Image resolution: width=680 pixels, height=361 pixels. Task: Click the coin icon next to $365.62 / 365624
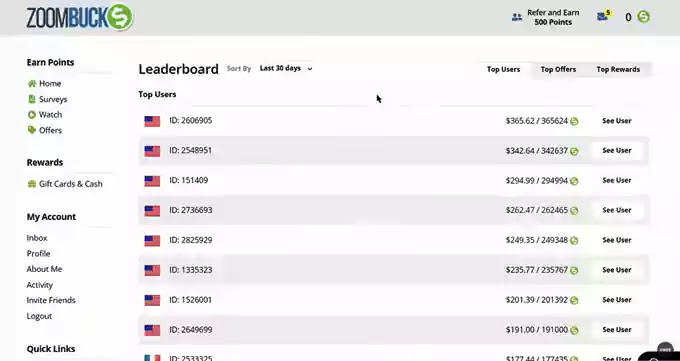click(x=574, y=121)
